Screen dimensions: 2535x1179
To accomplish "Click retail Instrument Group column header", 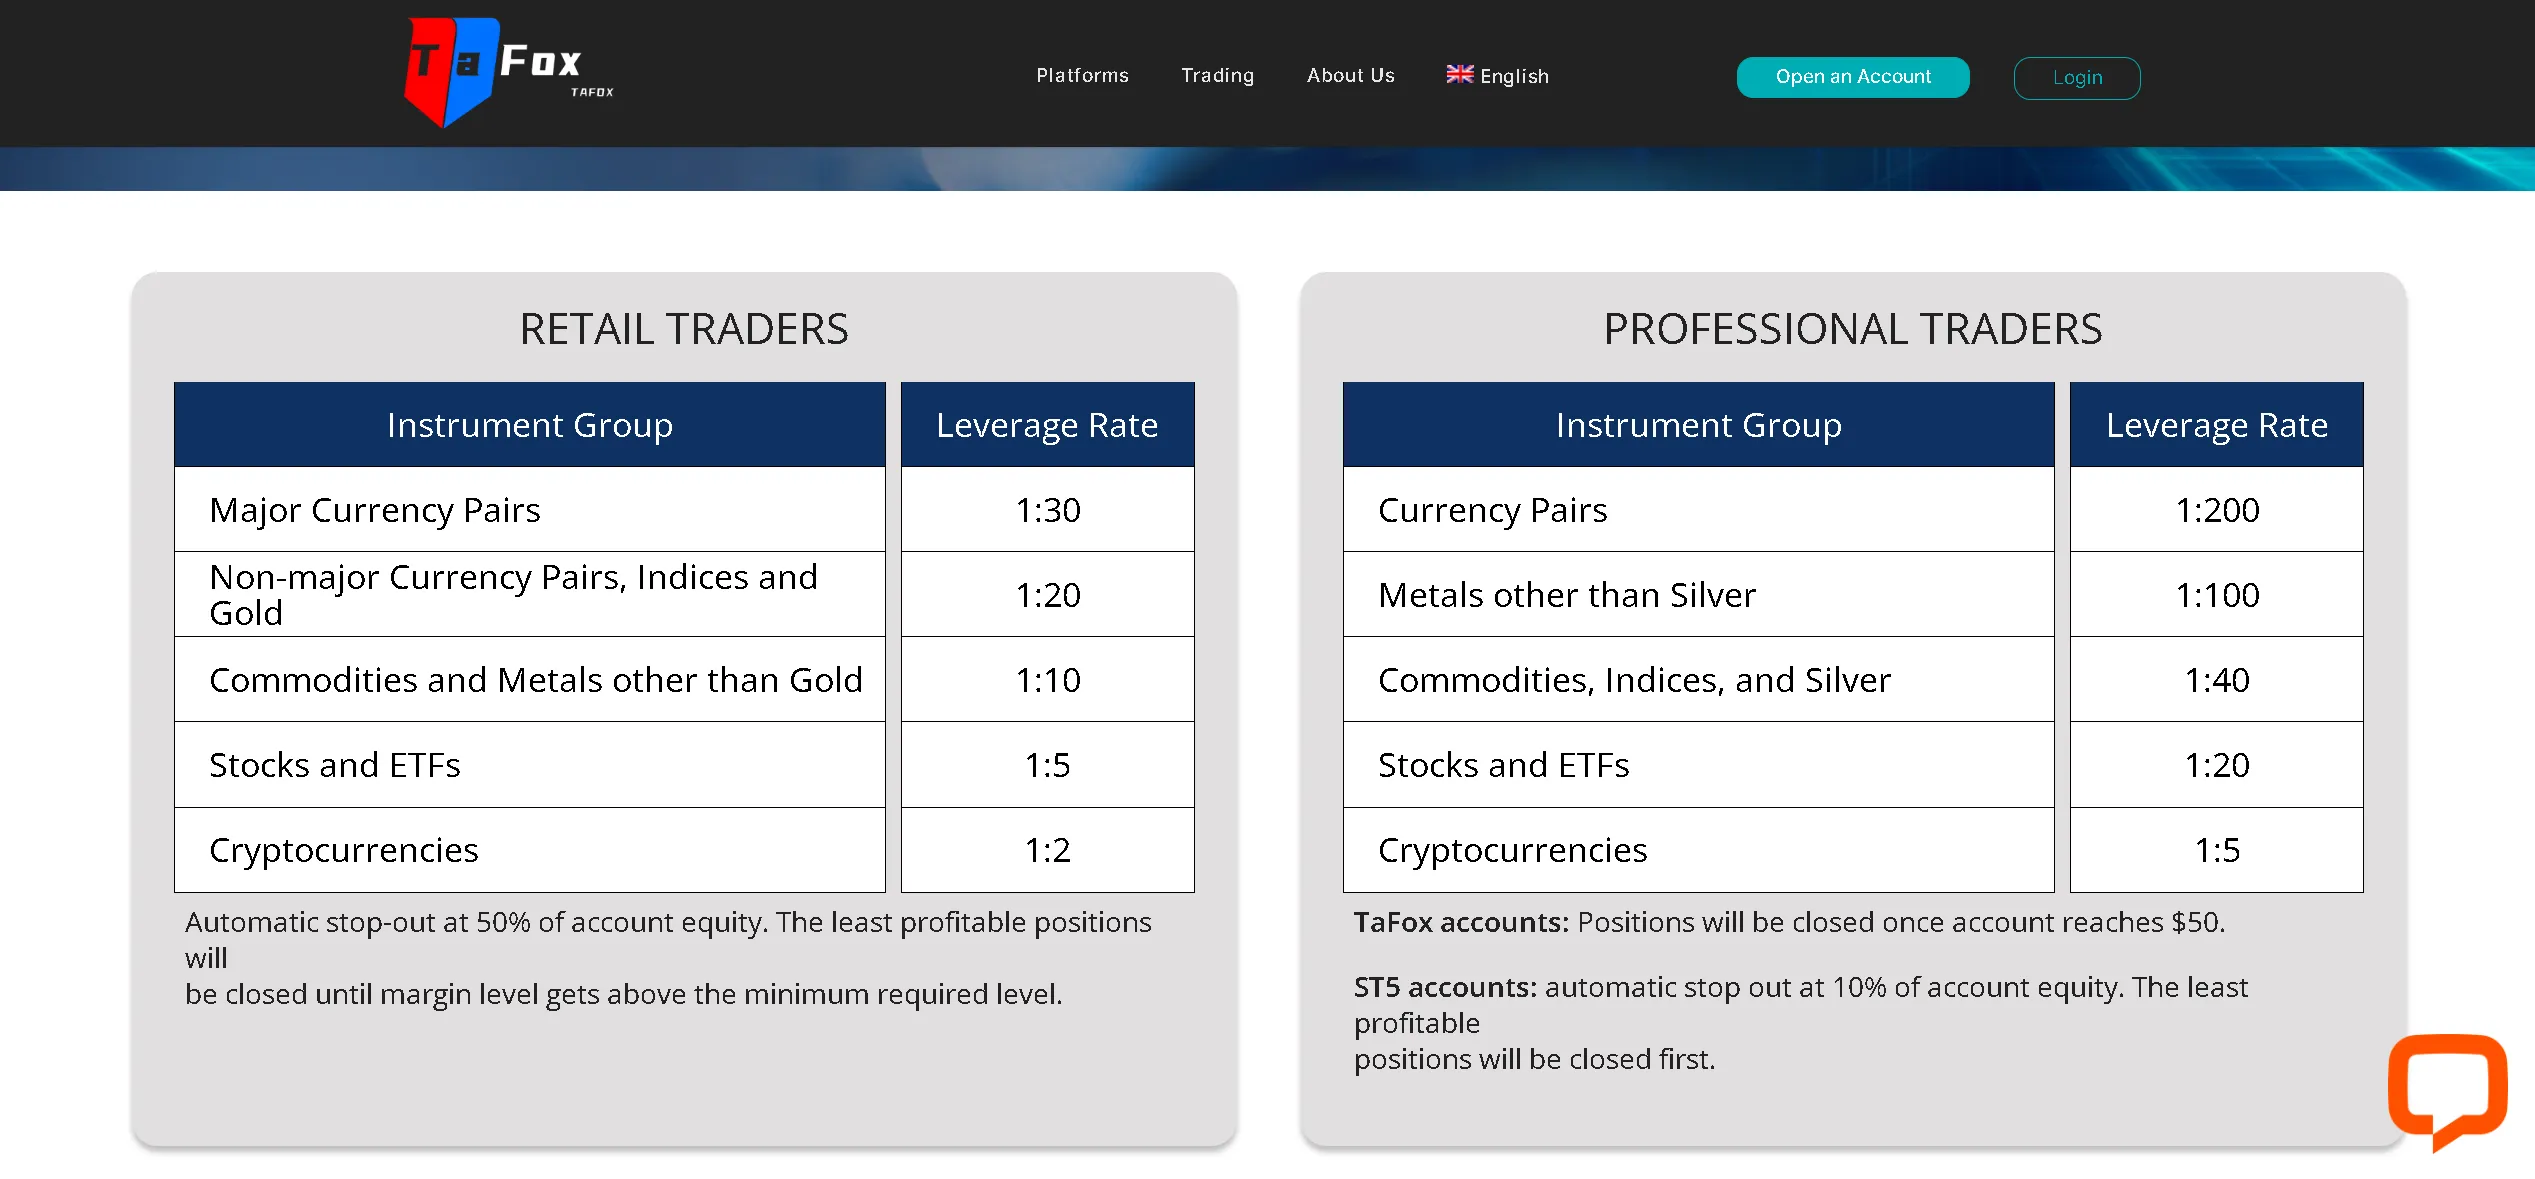I will click(529, 425).
